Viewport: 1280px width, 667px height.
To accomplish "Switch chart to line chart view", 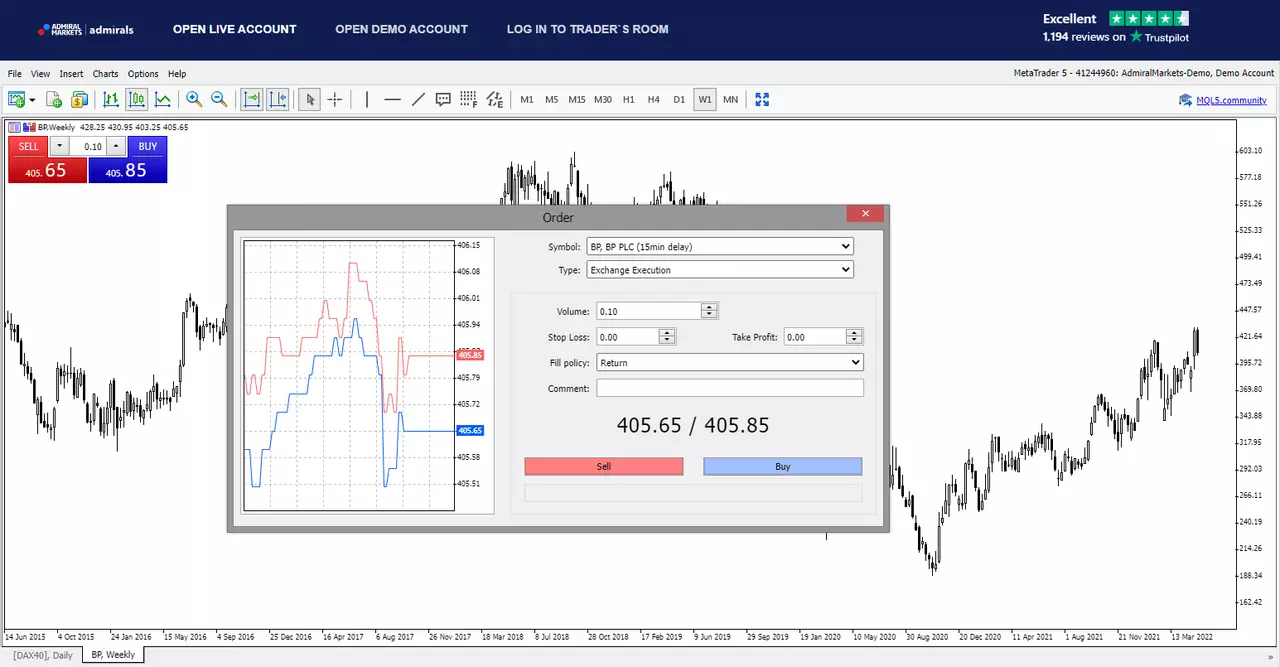I will [162, 99].
